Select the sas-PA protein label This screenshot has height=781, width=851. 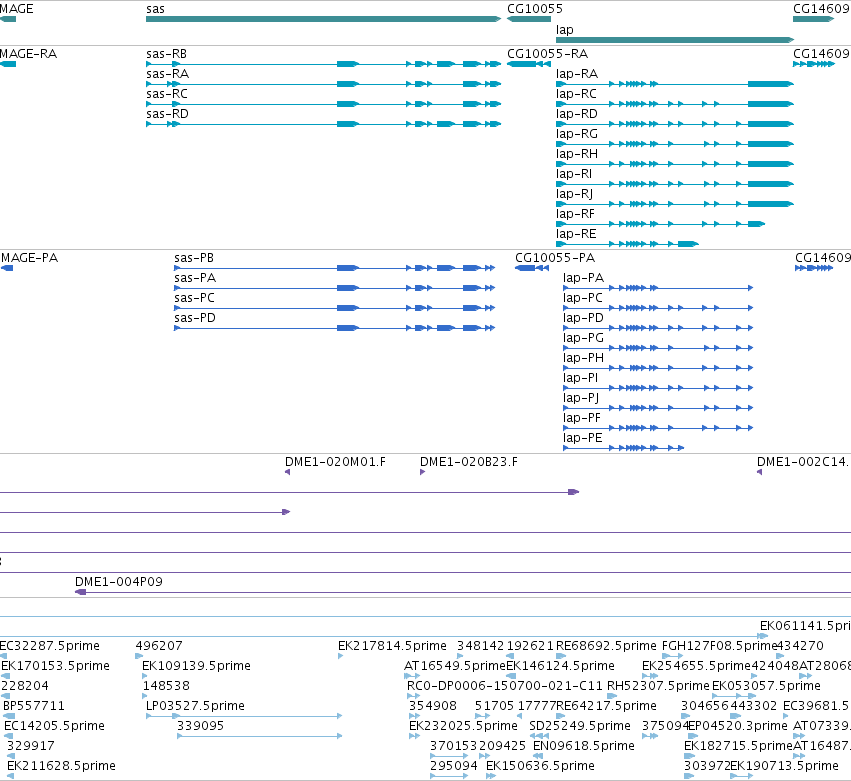(x=195, y=278)
